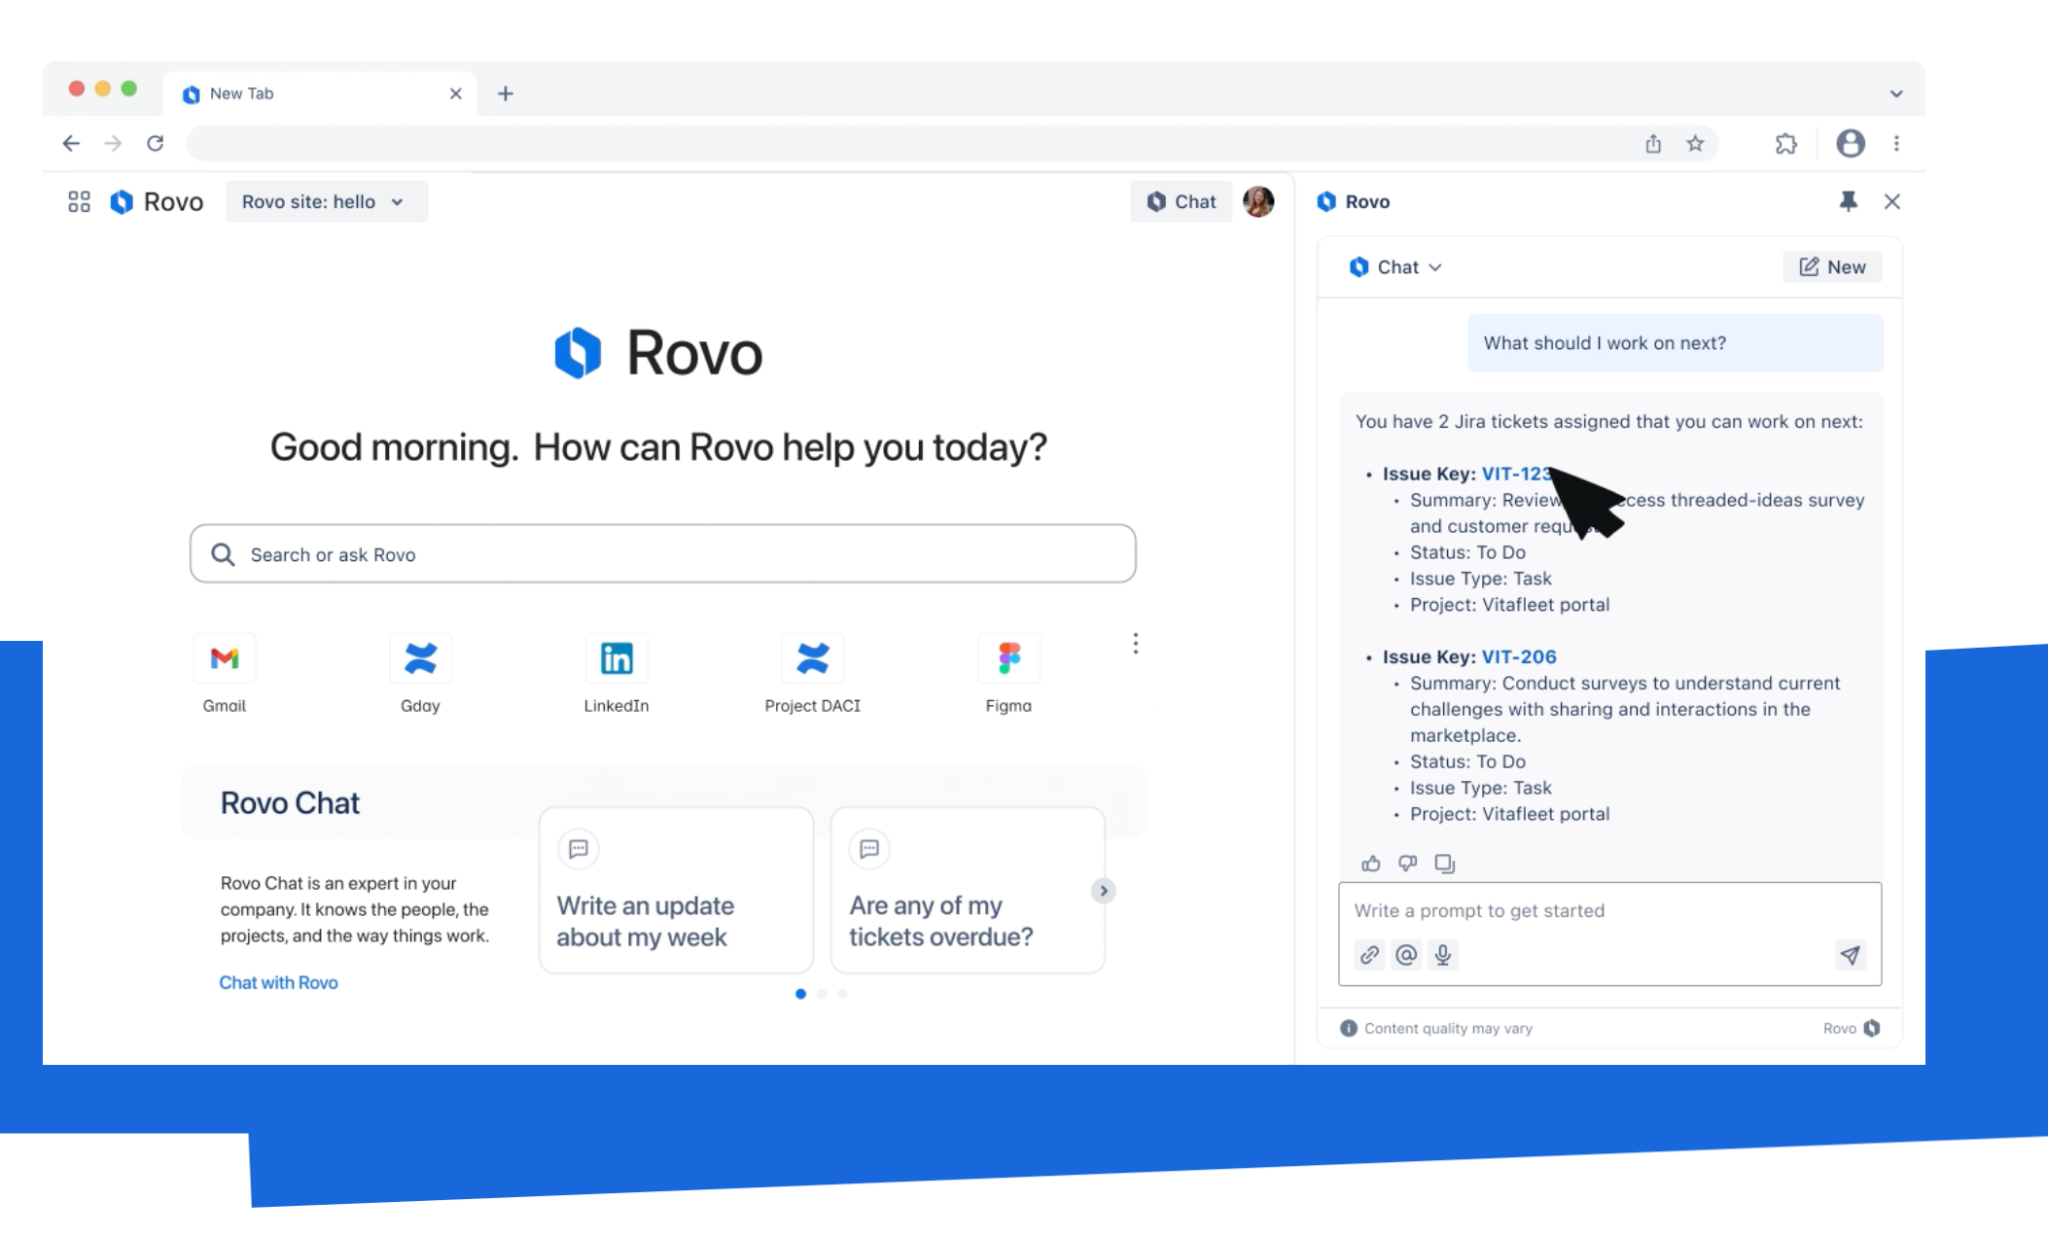The image size is (2048, 1251).
Task: Expand the tab search chevron
Action: click(1896, 93)
